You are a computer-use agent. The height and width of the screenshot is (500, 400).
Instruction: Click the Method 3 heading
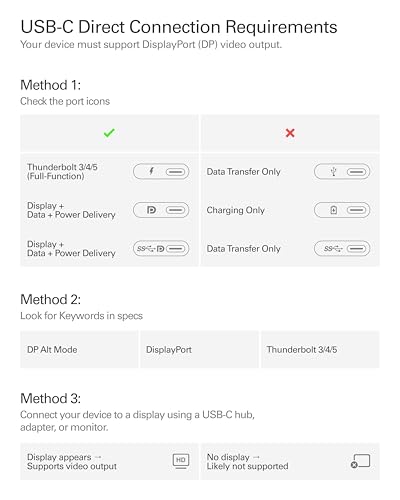[x=50, y=398]
